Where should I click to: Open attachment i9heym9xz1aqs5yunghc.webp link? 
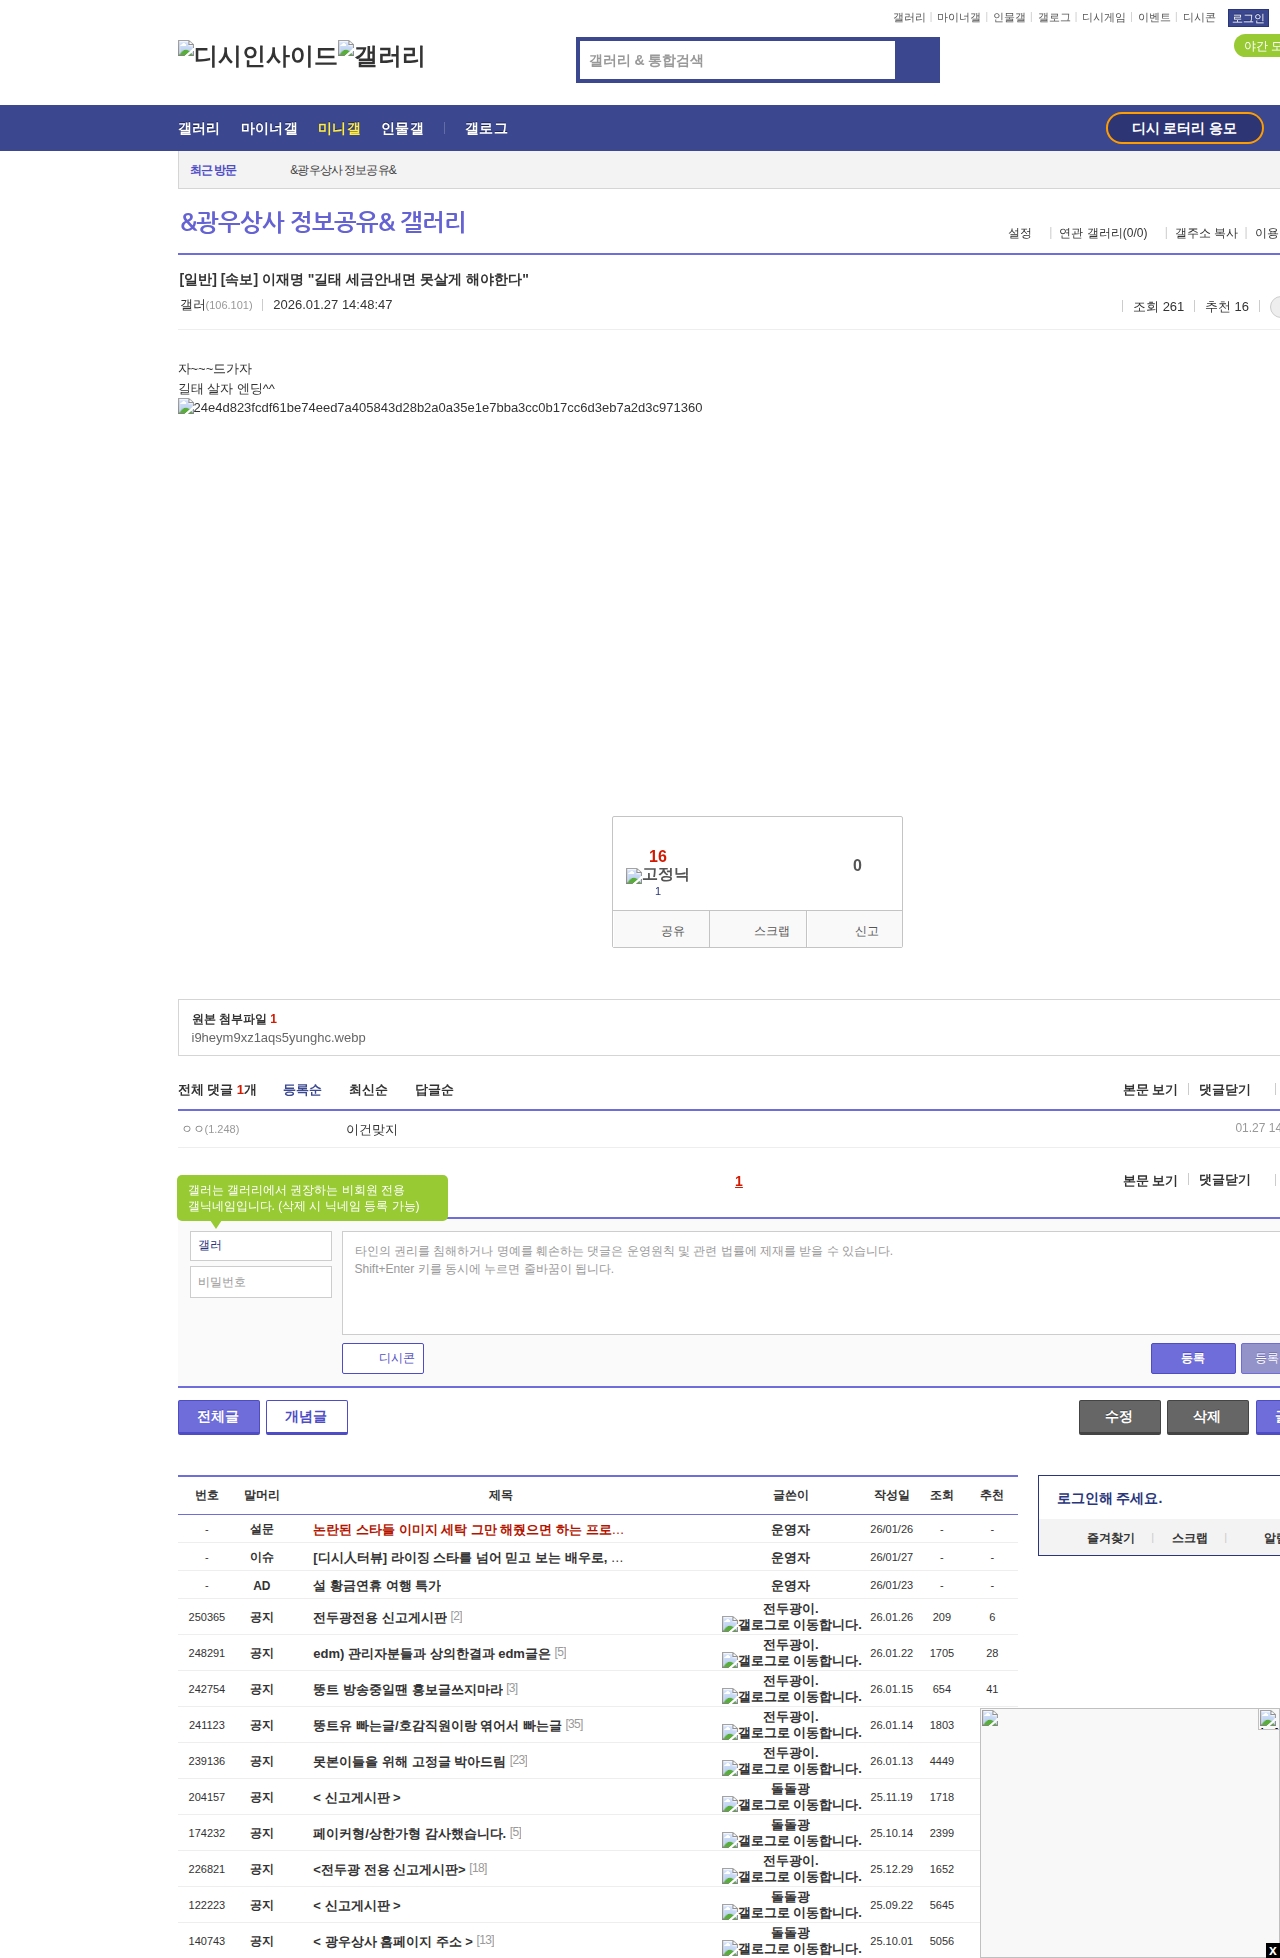click(278, 1038)
